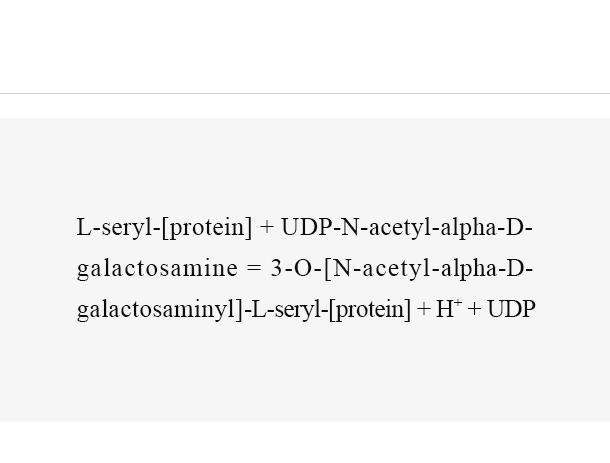Click the plus sign just before H+

424,310
